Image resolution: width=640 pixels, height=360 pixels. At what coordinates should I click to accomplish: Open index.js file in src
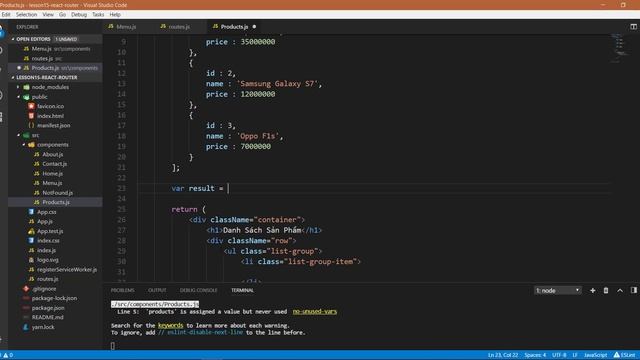click(47, 250)
